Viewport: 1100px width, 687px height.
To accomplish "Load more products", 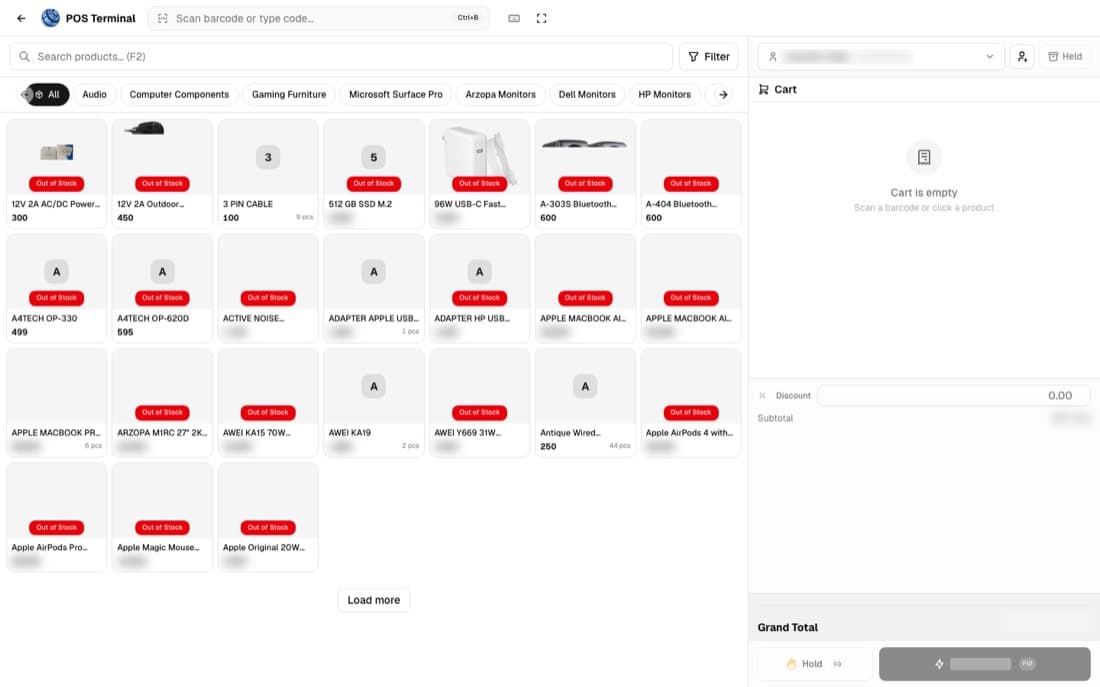I will pos(374,601).
